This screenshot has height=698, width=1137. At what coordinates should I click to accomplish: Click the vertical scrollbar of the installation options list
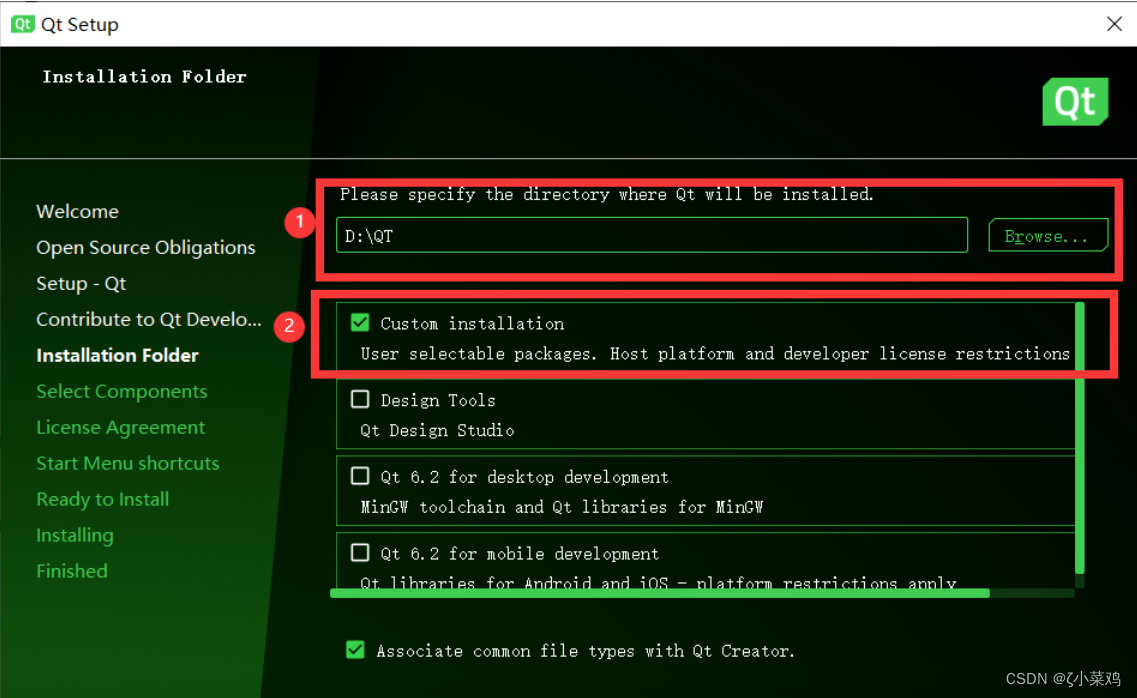click(1080, 439)
